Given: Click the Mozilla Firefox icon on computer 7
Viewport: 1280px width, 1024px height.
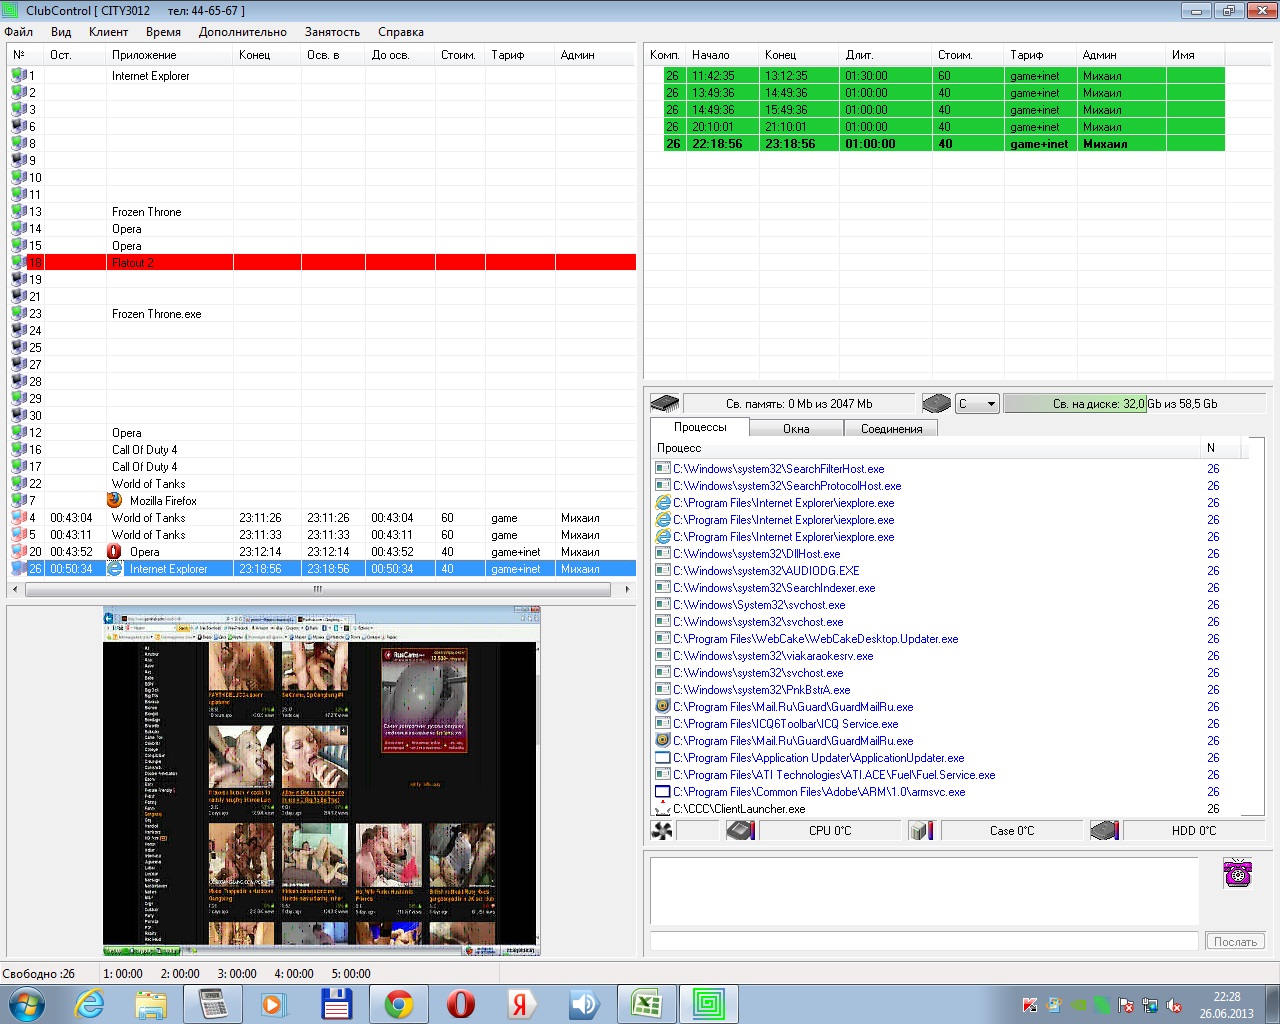Looking at the screenshot, I should (x=115, y=500).
